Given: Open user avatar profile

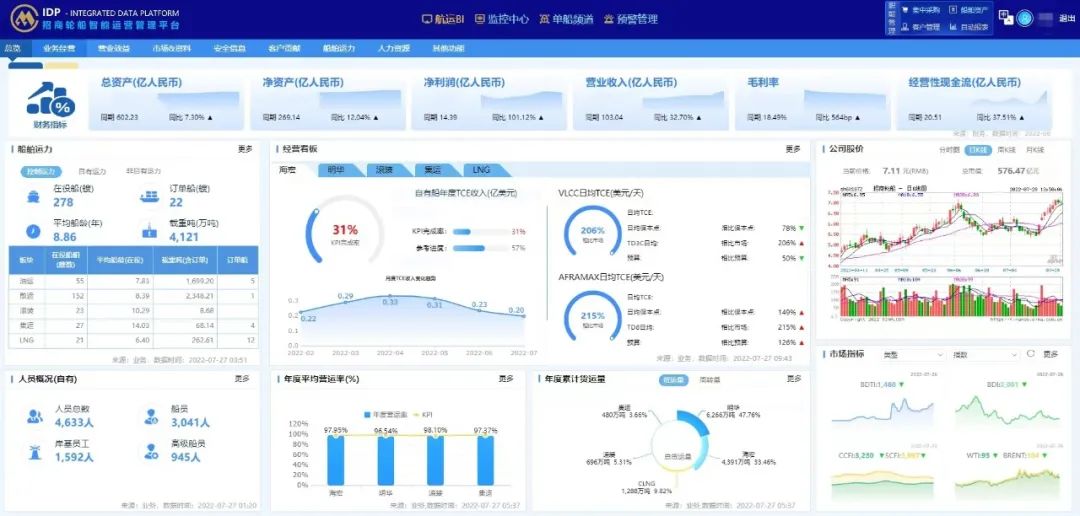Looking at the screenshot, I should (x=1025, y=19).
